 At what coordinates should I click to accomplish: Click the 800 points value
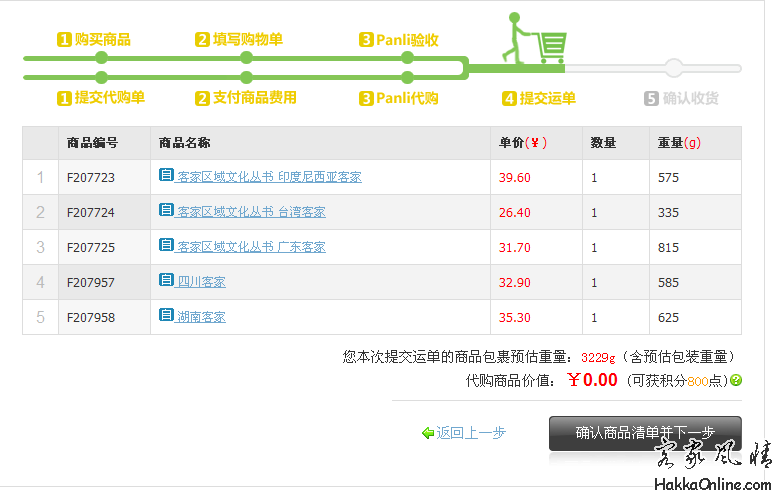click(x=697, y=382)
